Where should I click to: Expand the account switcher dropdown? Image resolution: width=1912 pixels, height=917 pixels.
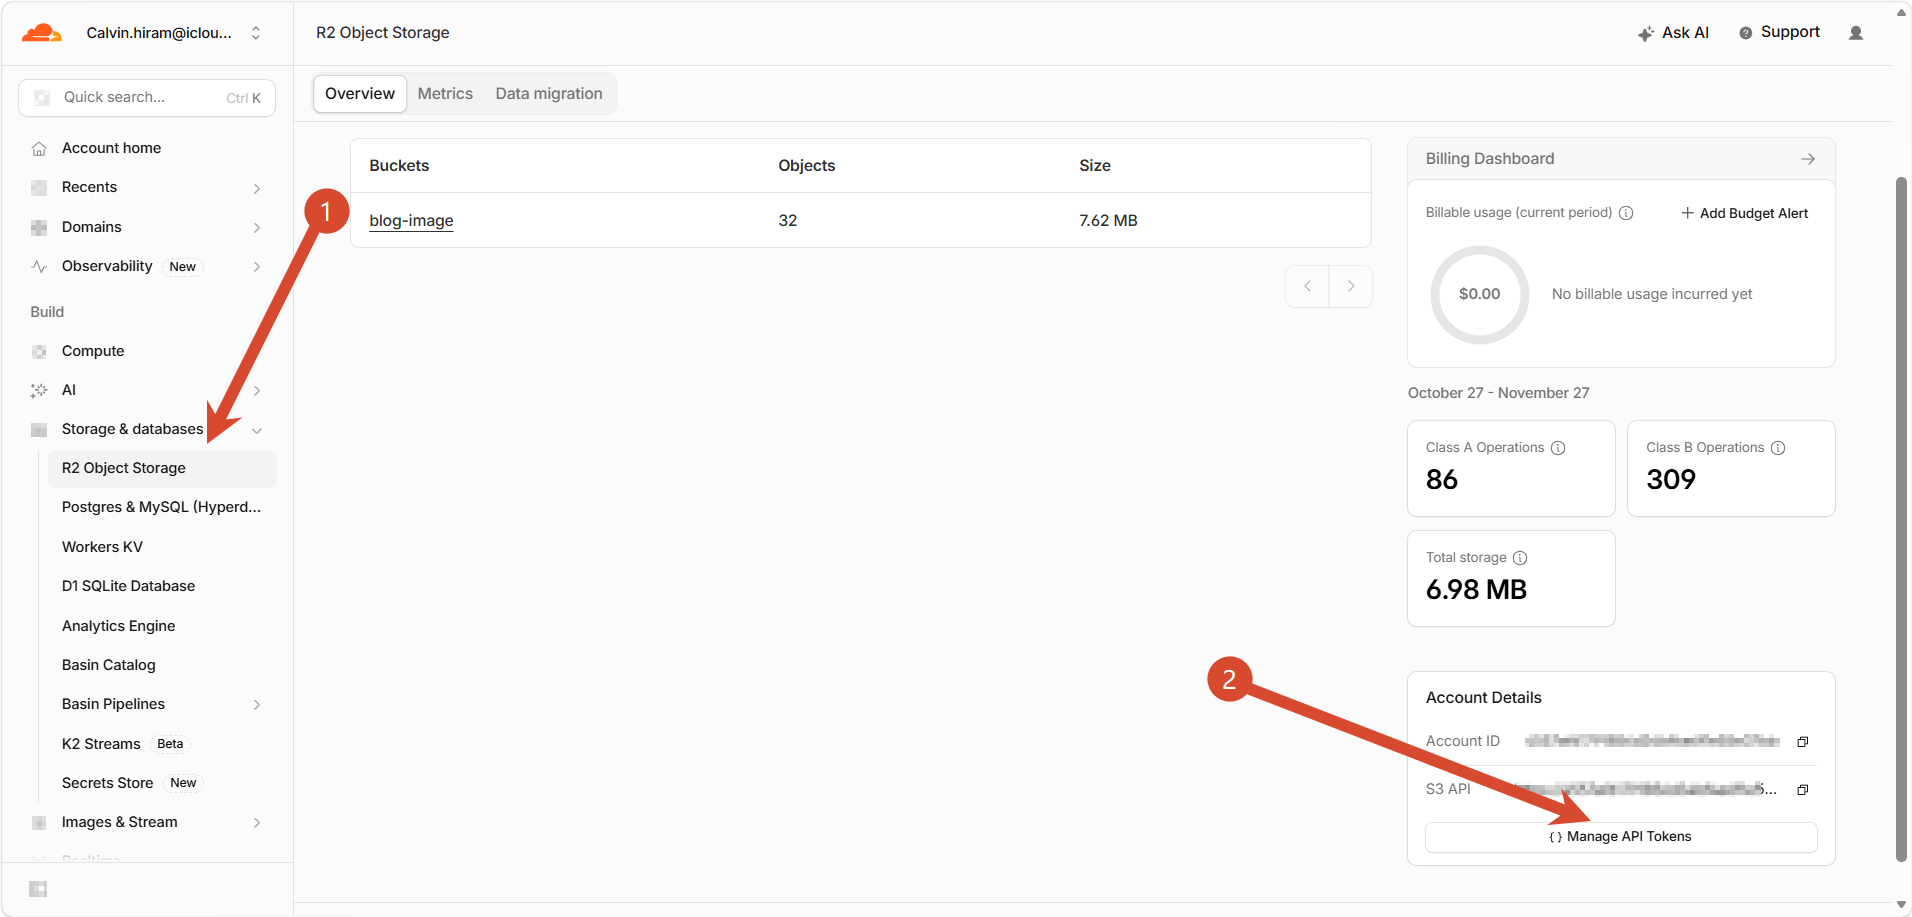(x=256, y=33)
